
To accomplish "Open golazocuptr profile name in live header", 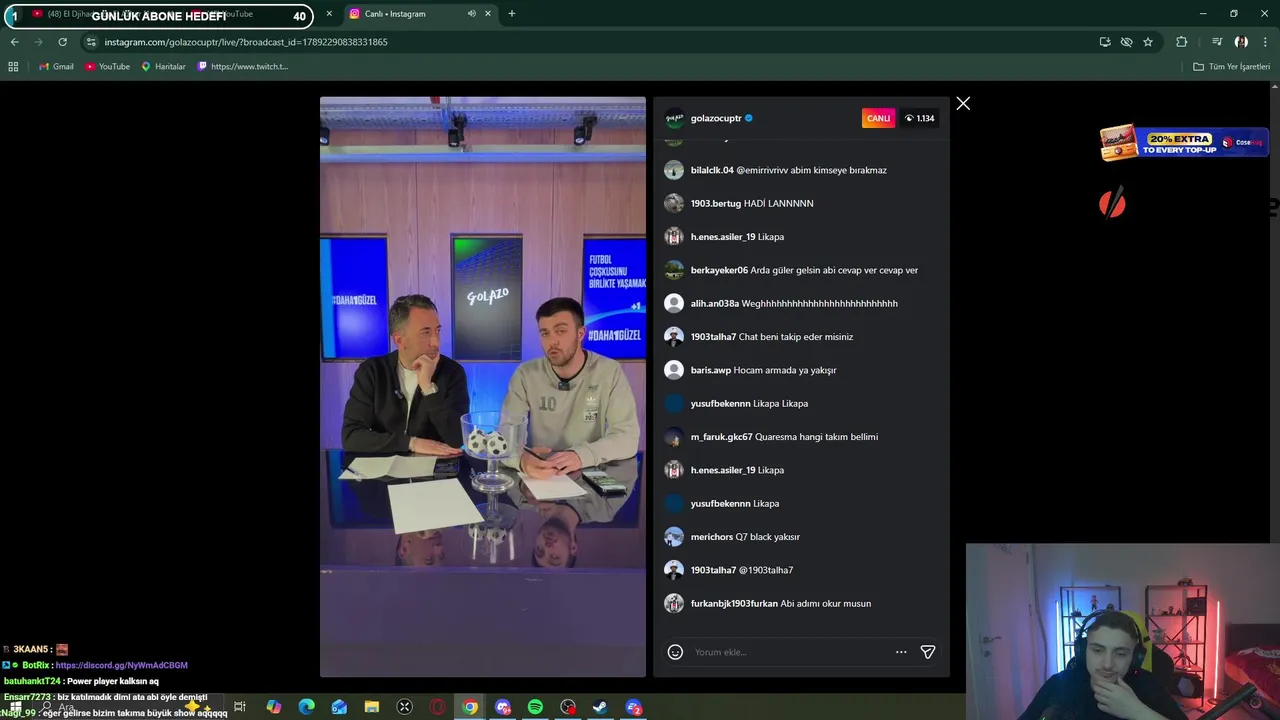I will (716, 118).
